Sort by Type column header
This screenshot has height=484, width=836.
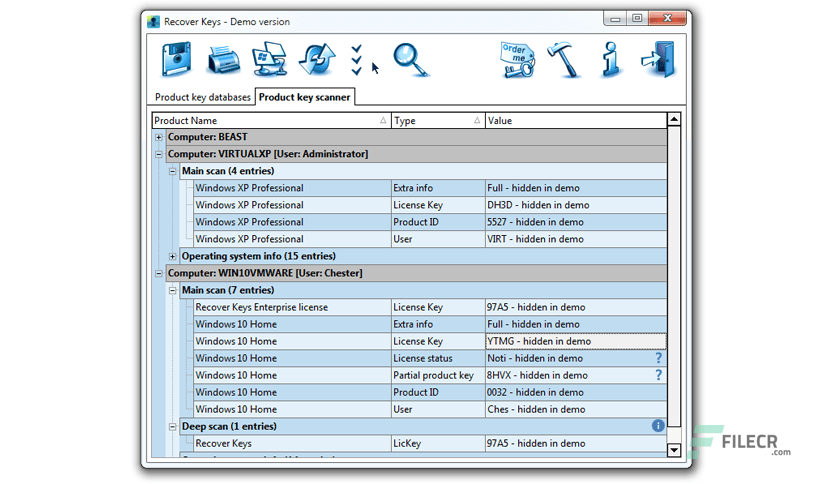pos(438,120)
